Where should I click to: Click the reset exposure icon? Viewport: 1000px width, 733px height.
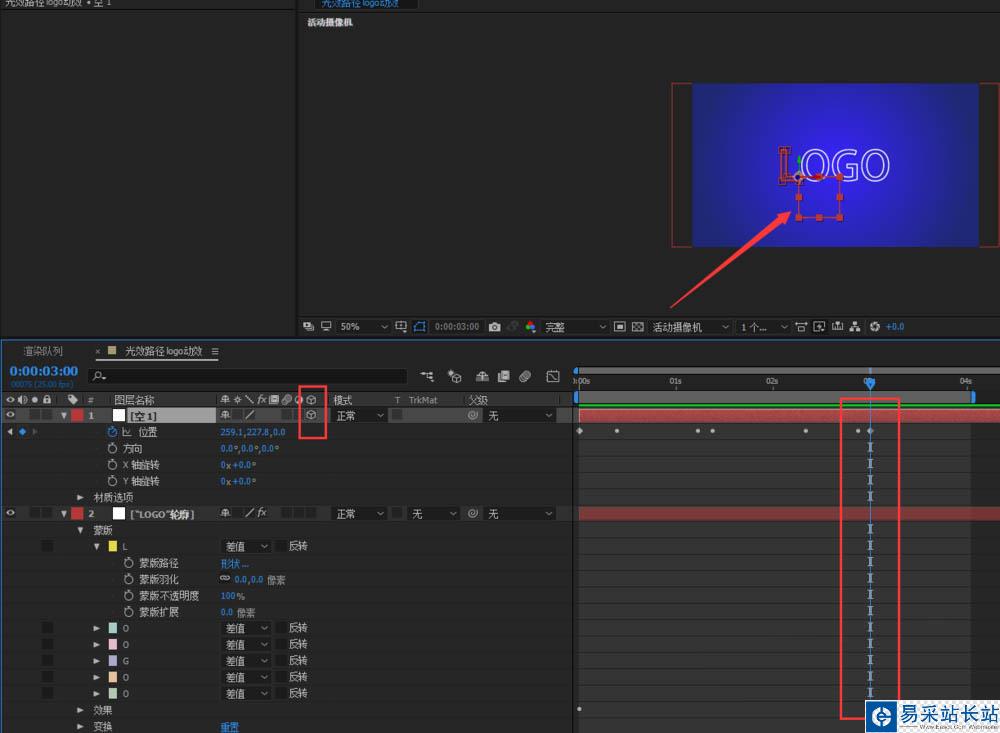pos(874,327)
